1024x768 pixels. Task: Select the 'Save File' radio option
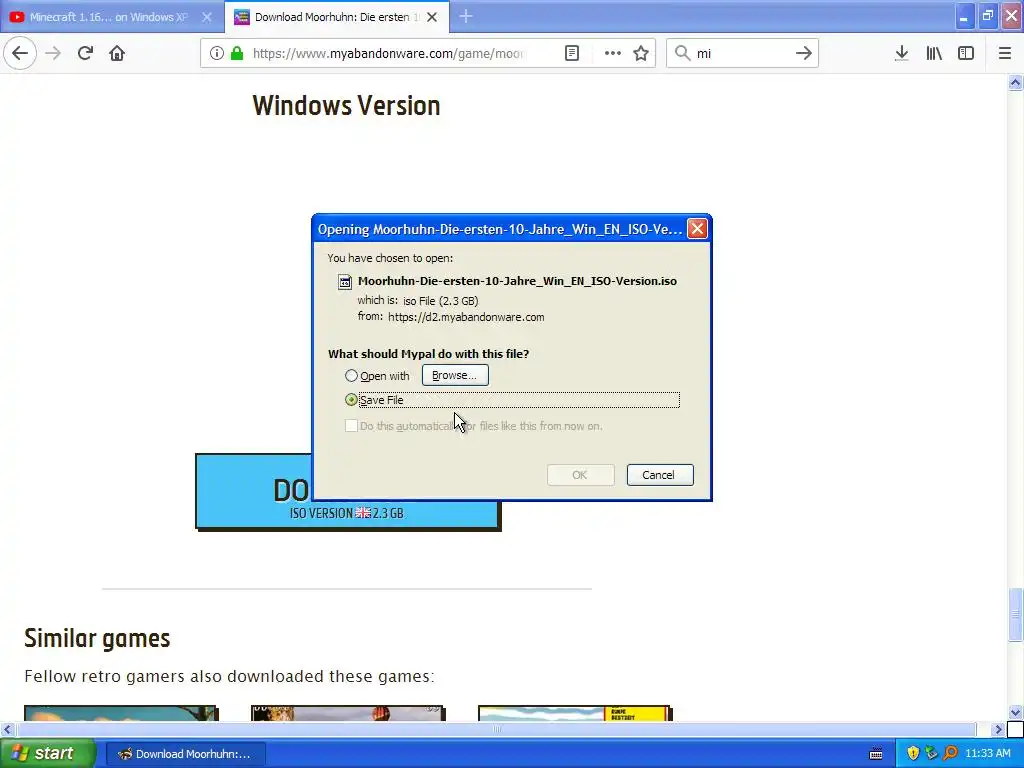tap(351, 400)
